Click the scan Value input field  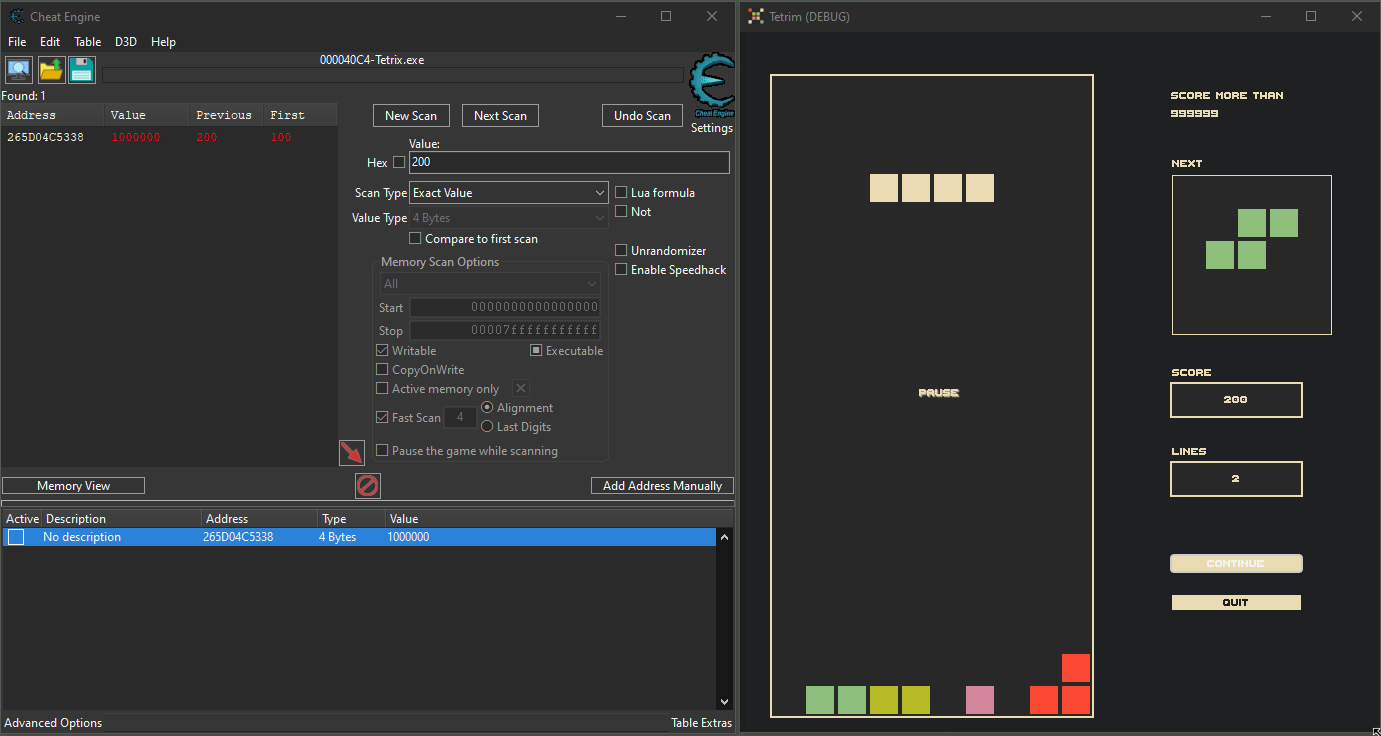point(569,162)
